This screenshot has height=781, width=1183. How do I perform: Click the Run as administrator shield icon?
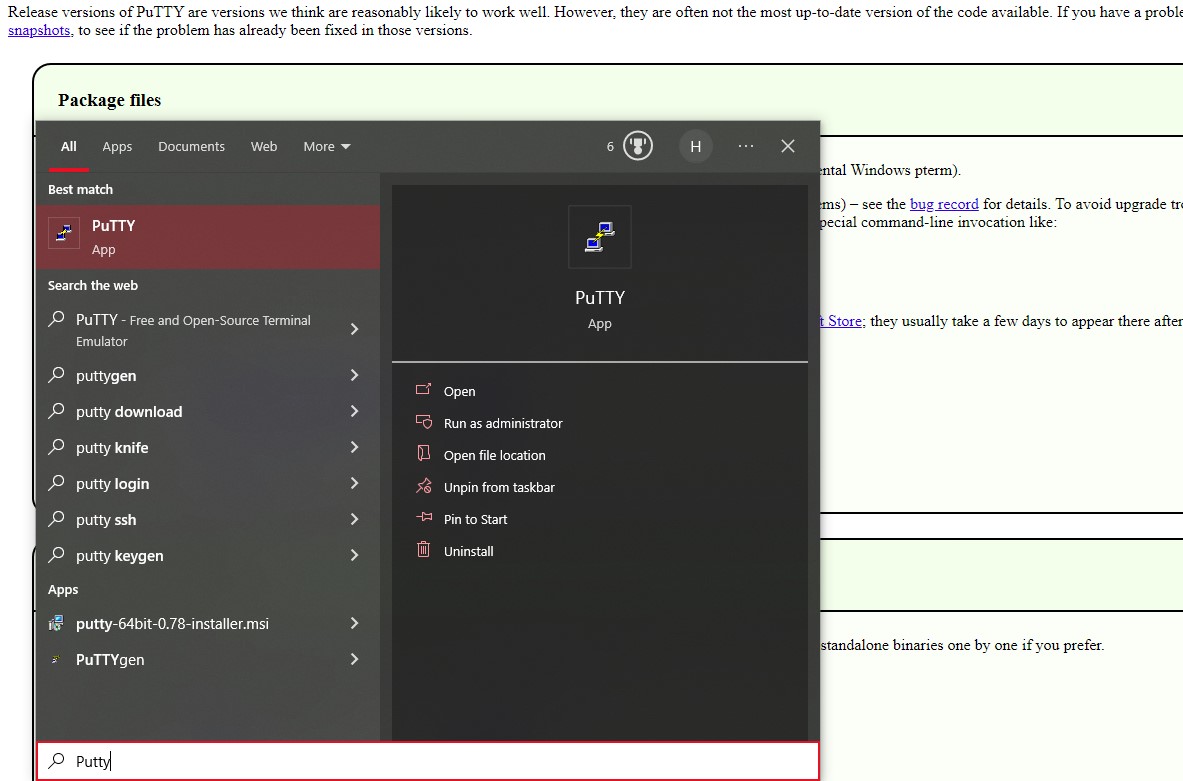(424, 423)
